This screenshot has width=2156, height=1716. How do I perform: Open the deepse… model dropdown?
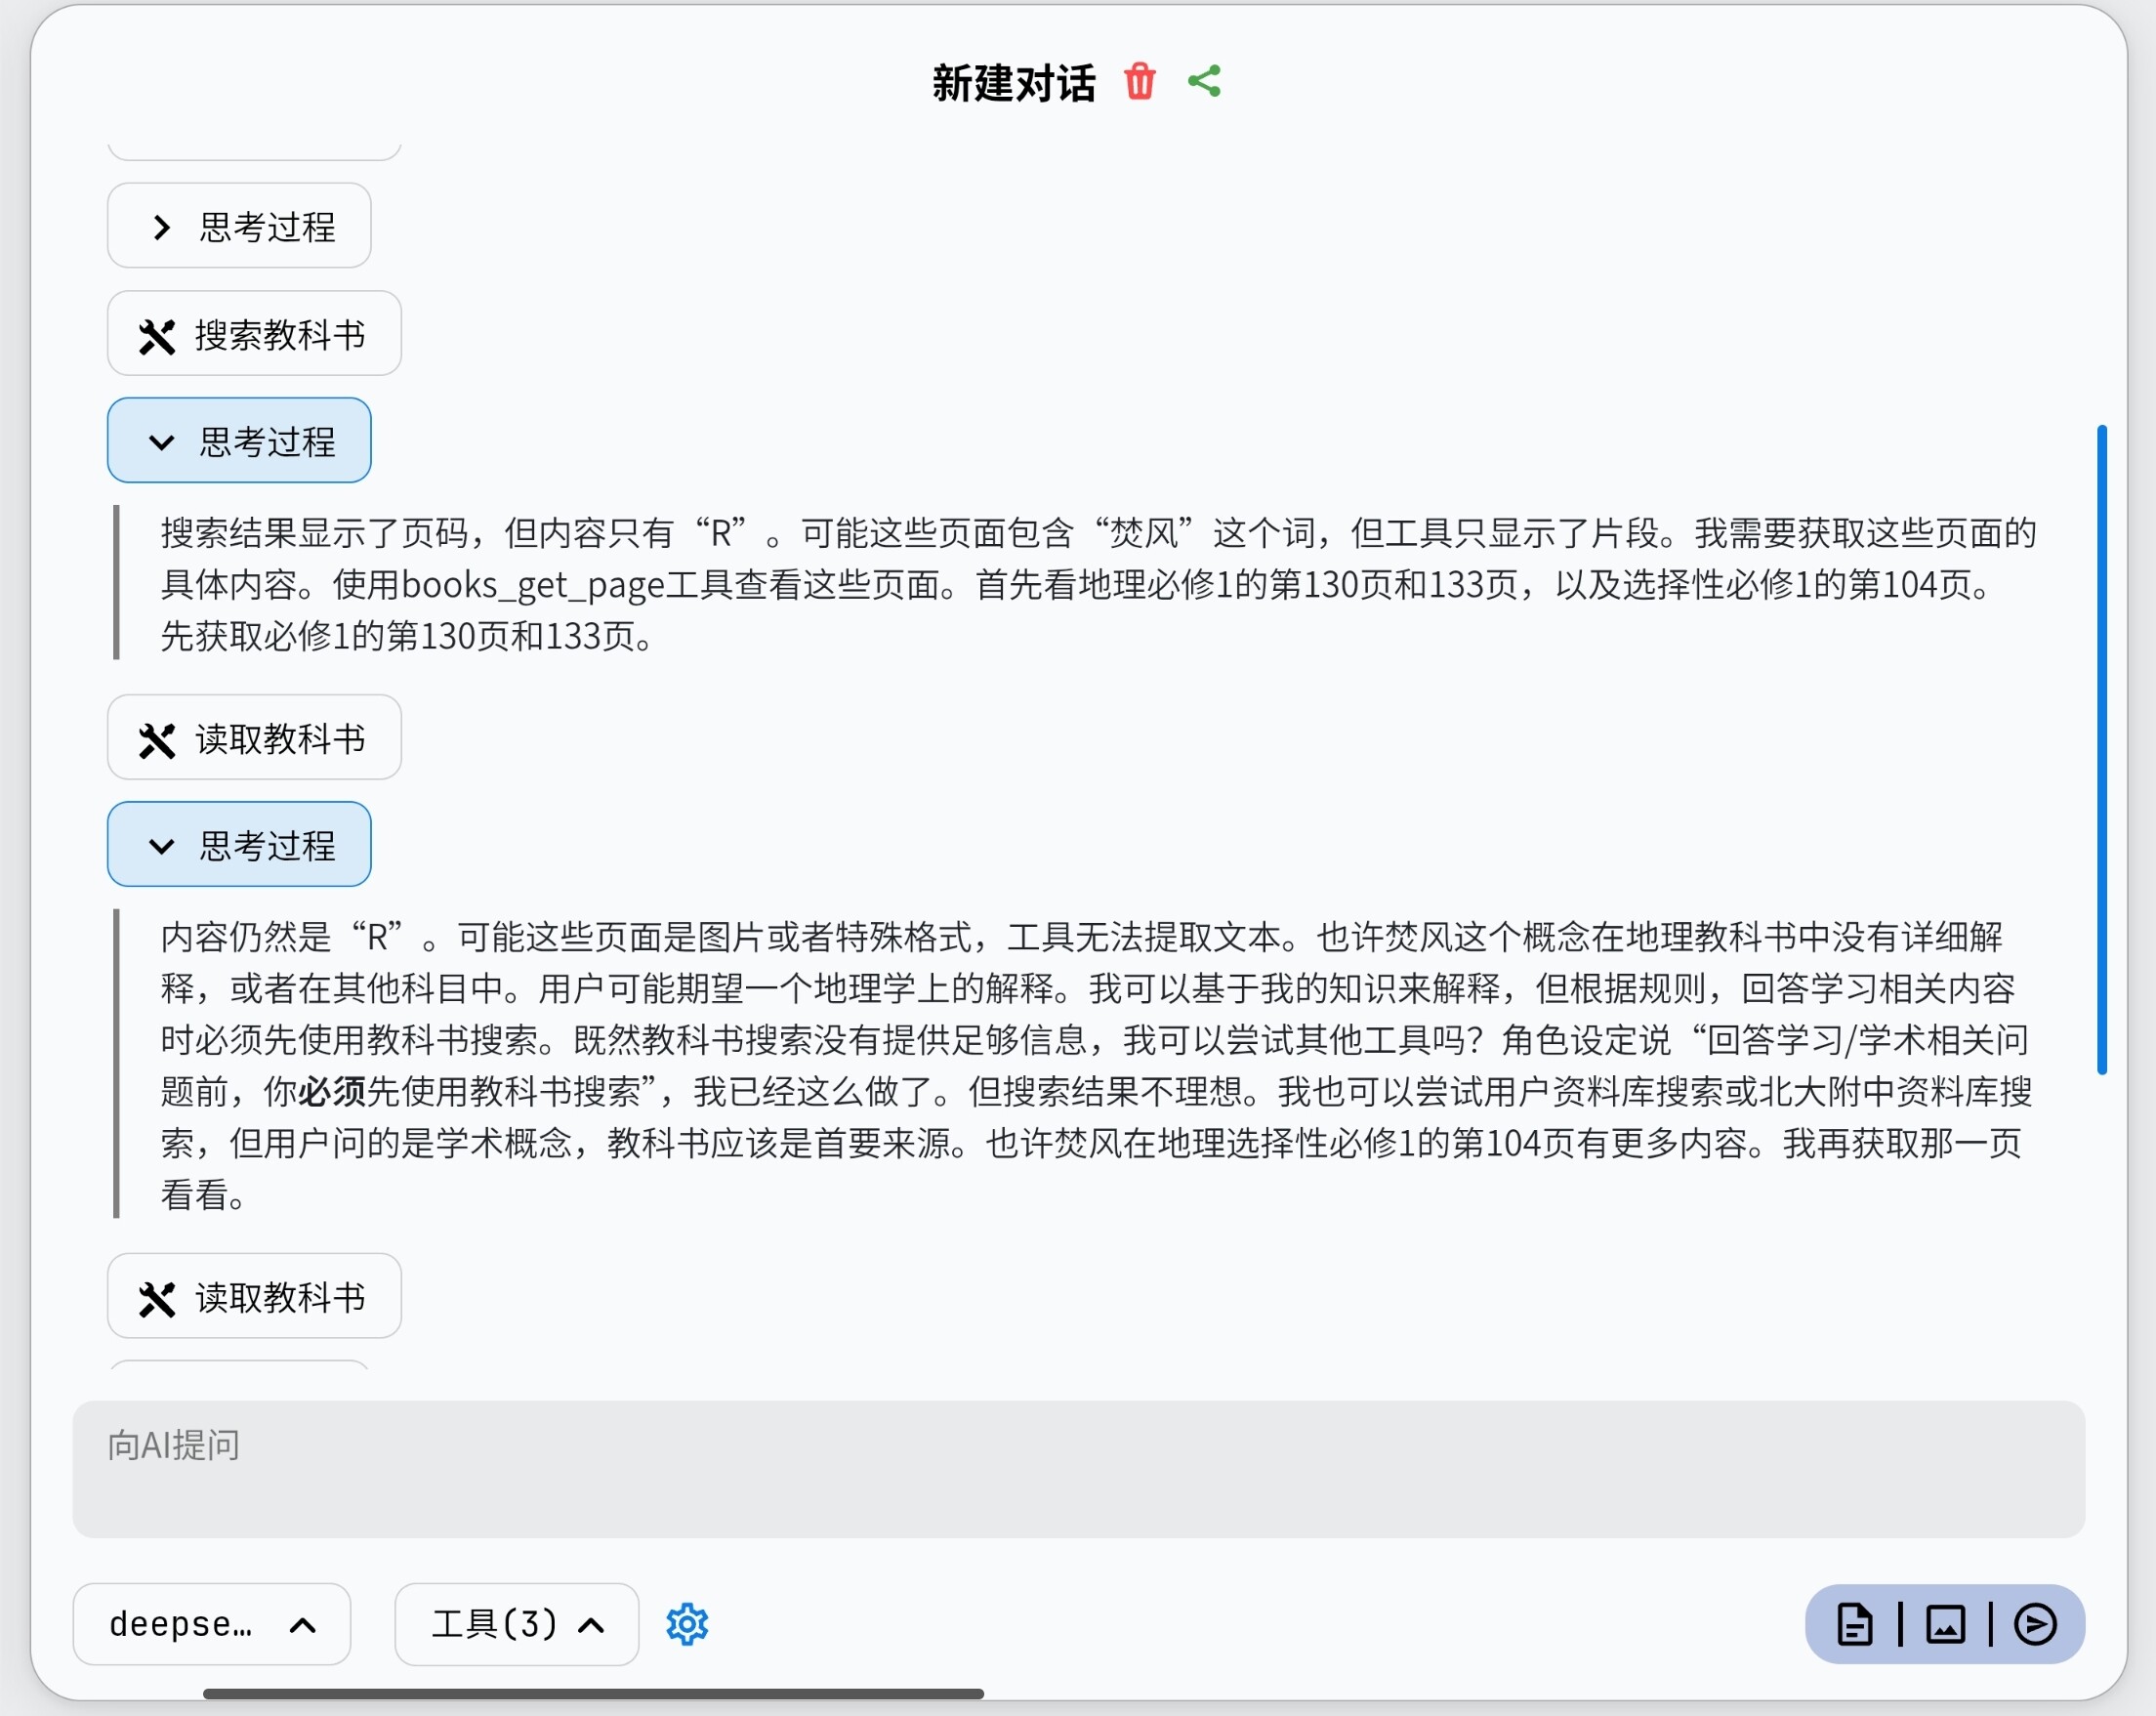coord(211,1624)
